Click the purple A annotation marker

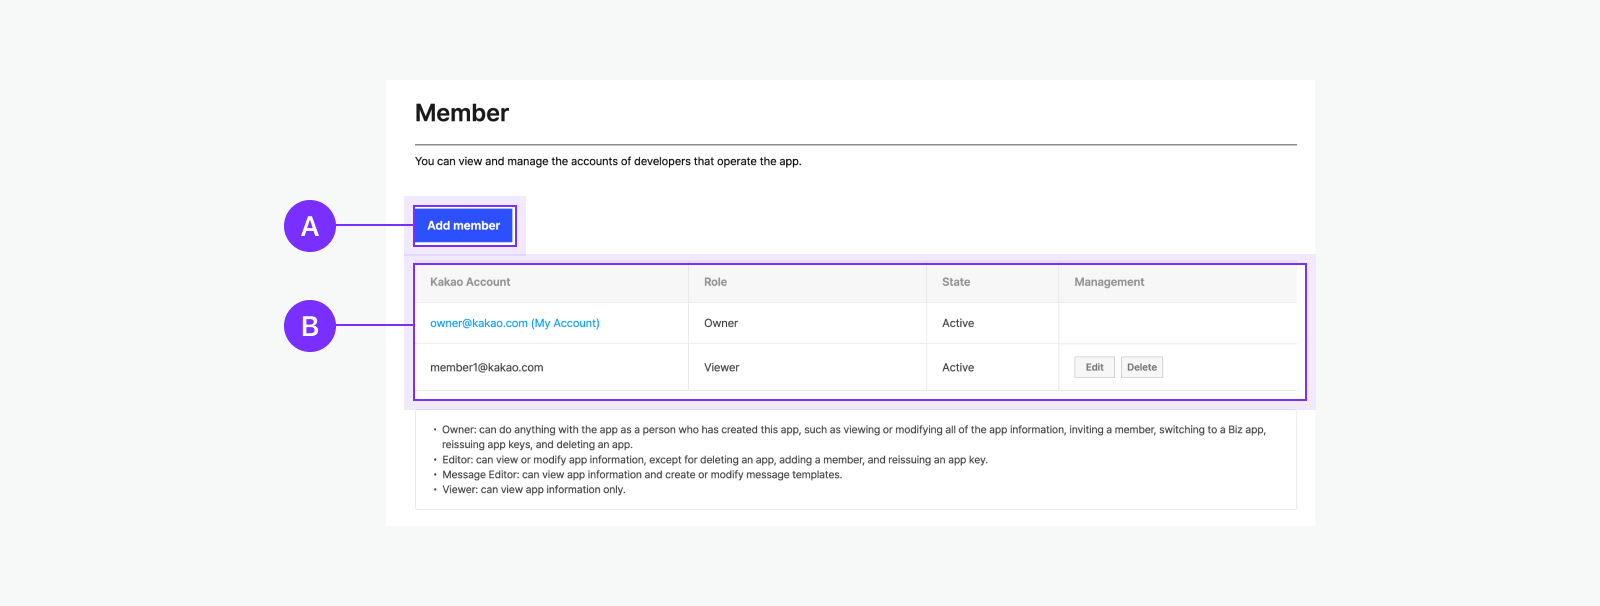point(310,226)
